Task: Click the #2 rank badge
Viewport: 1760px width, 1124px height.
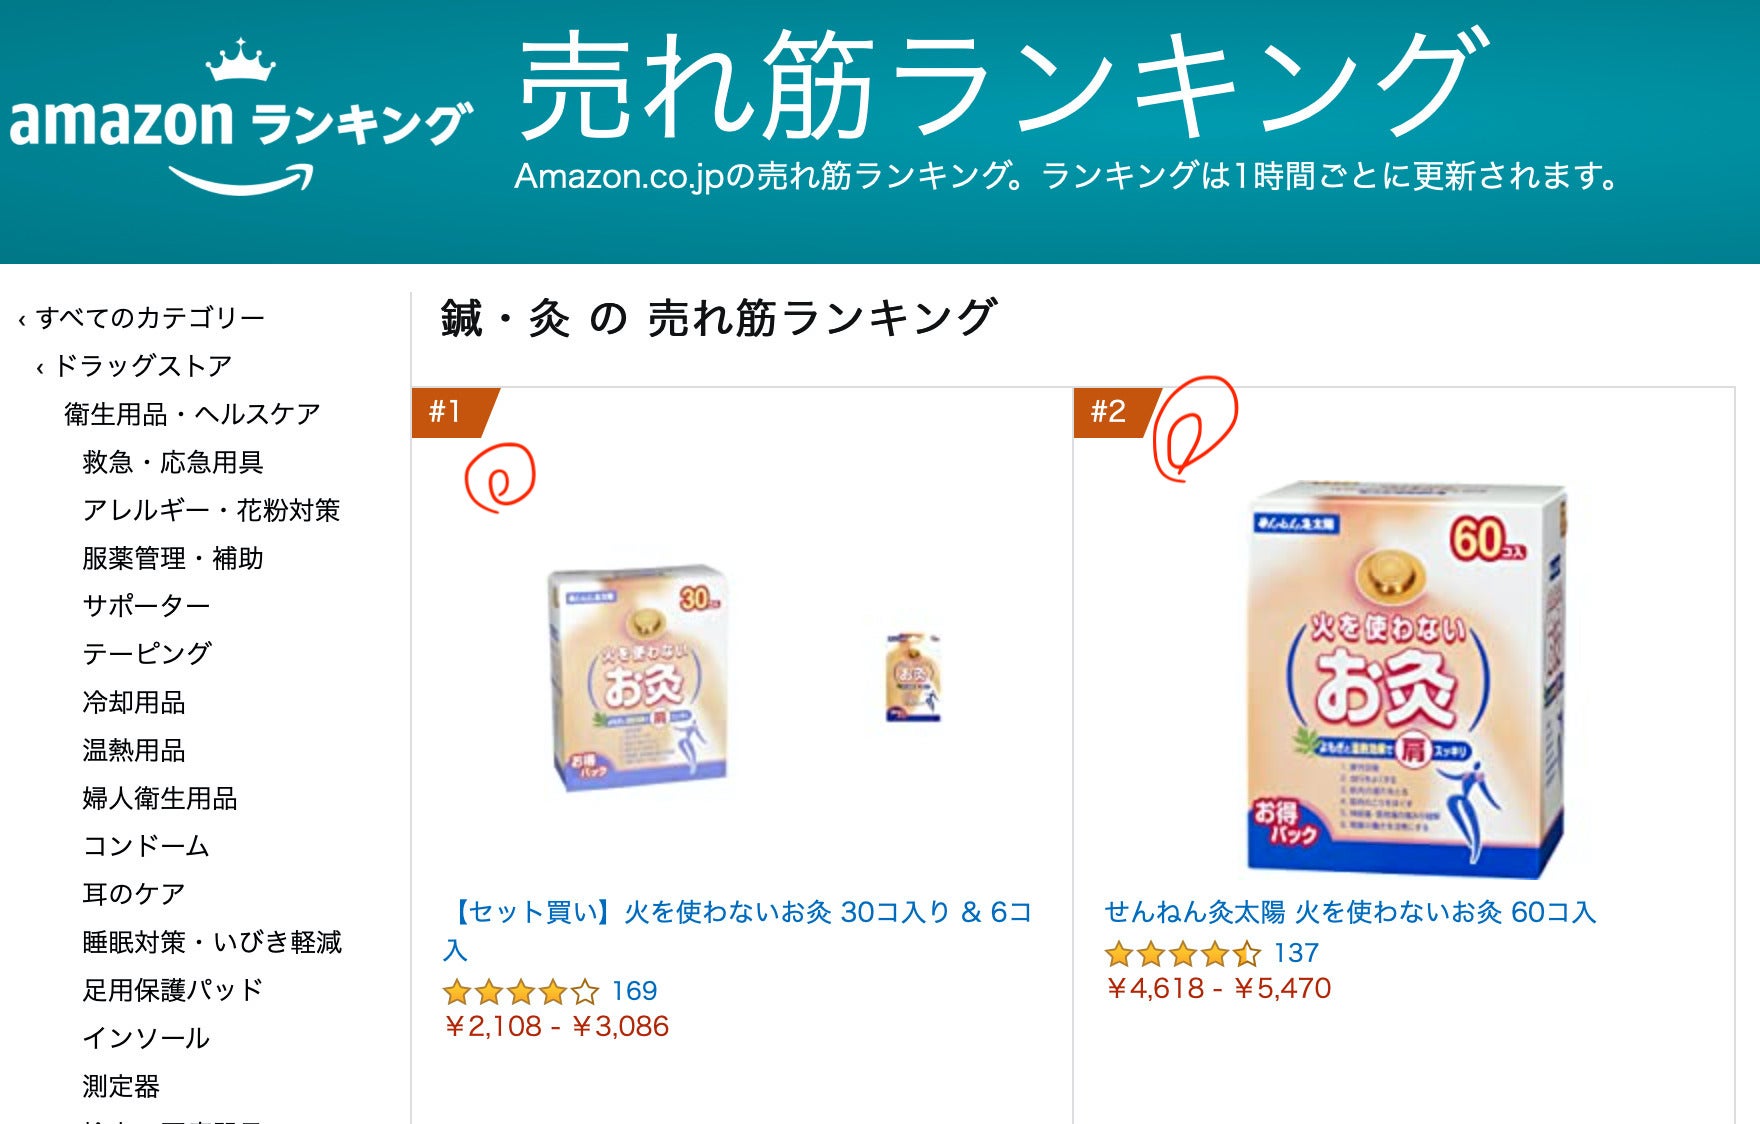Action: click(1117, 412)
